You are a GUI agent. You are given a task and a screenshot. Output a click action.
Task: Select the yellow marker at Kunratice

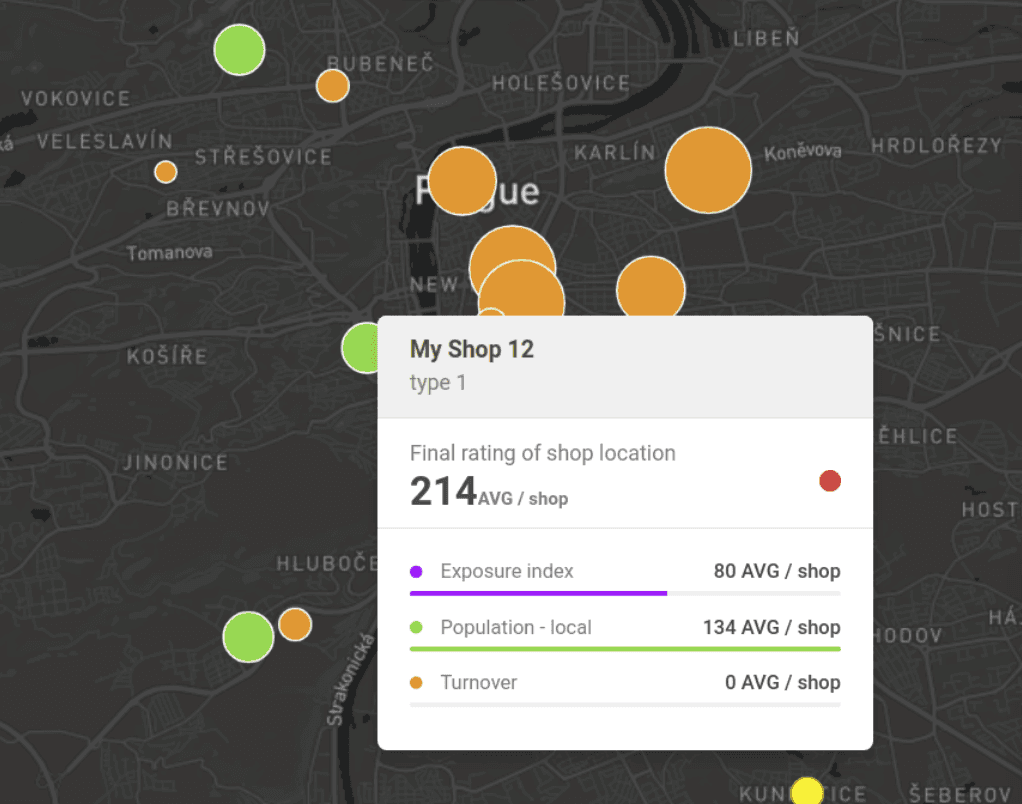coord(807,790)
